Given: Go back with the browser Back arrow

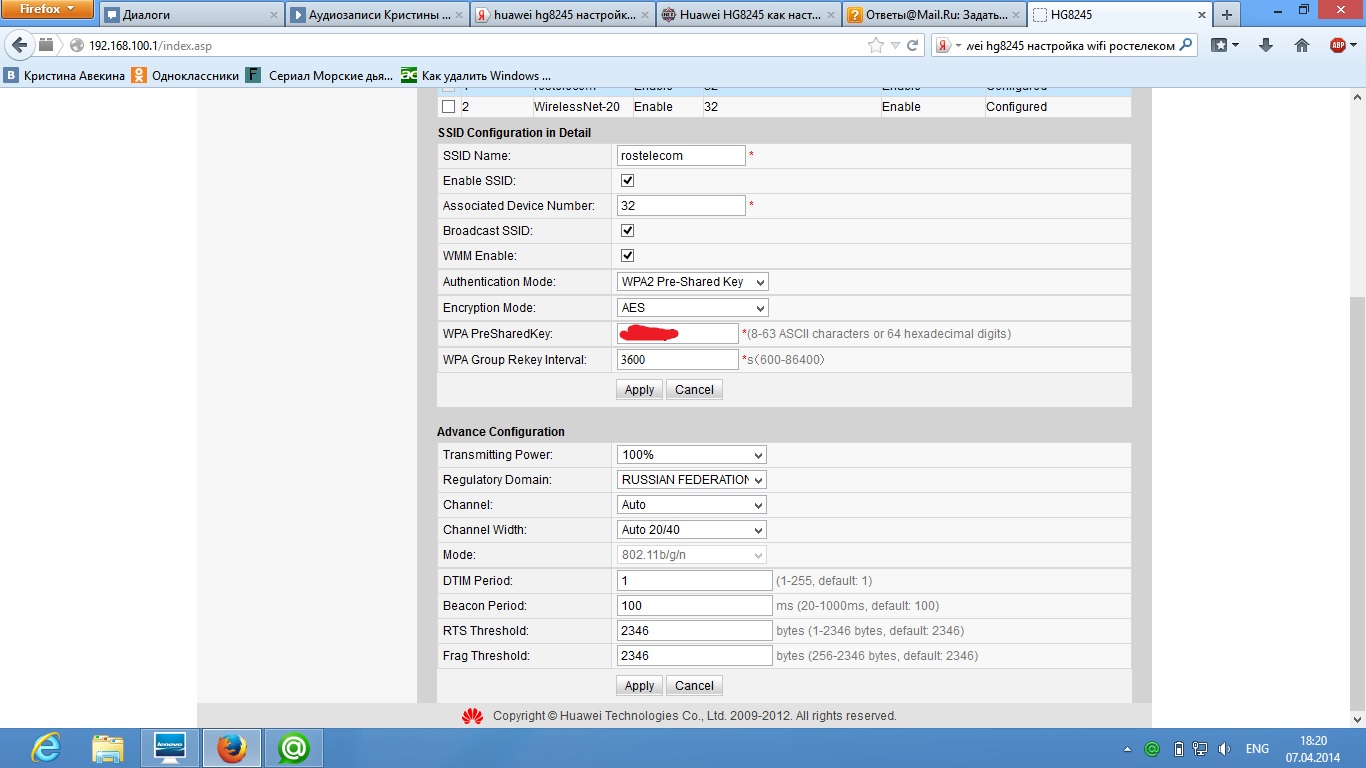Looking at the screenshot, I should (x=19, y=45).
